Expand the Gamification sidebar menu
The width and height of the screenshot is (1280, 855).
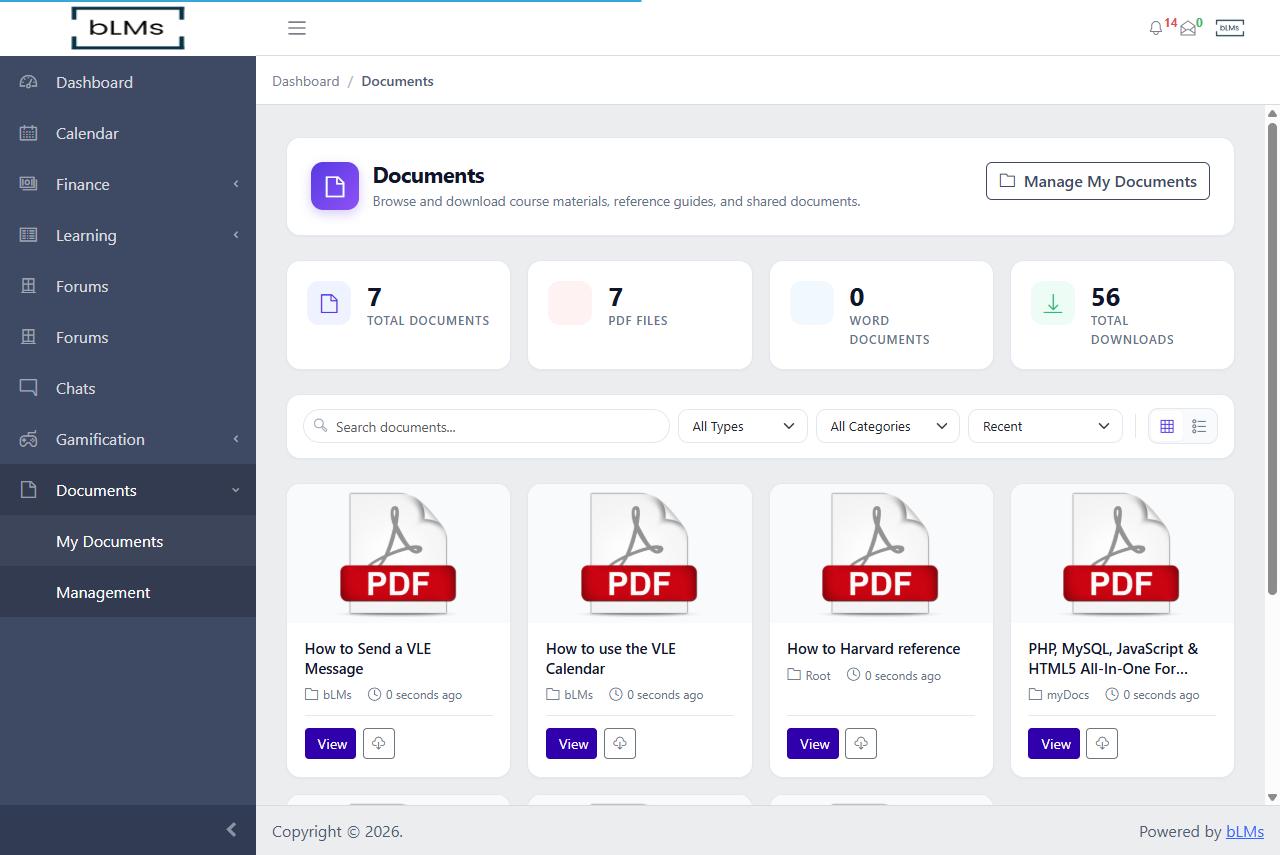pos(128,439)
